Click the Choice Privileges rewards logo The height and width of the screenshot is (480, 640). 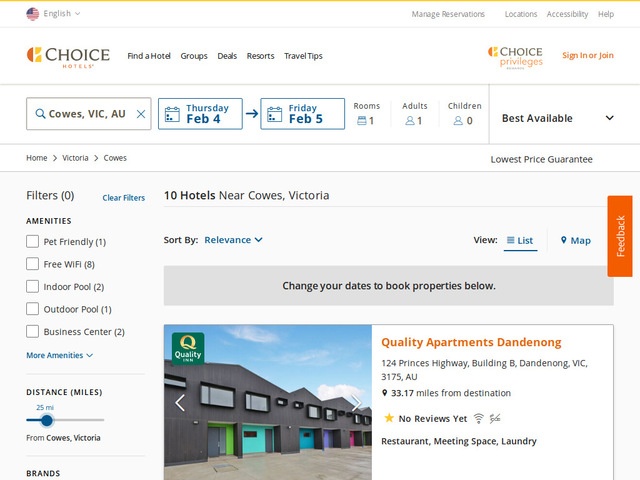click(515, 58)
